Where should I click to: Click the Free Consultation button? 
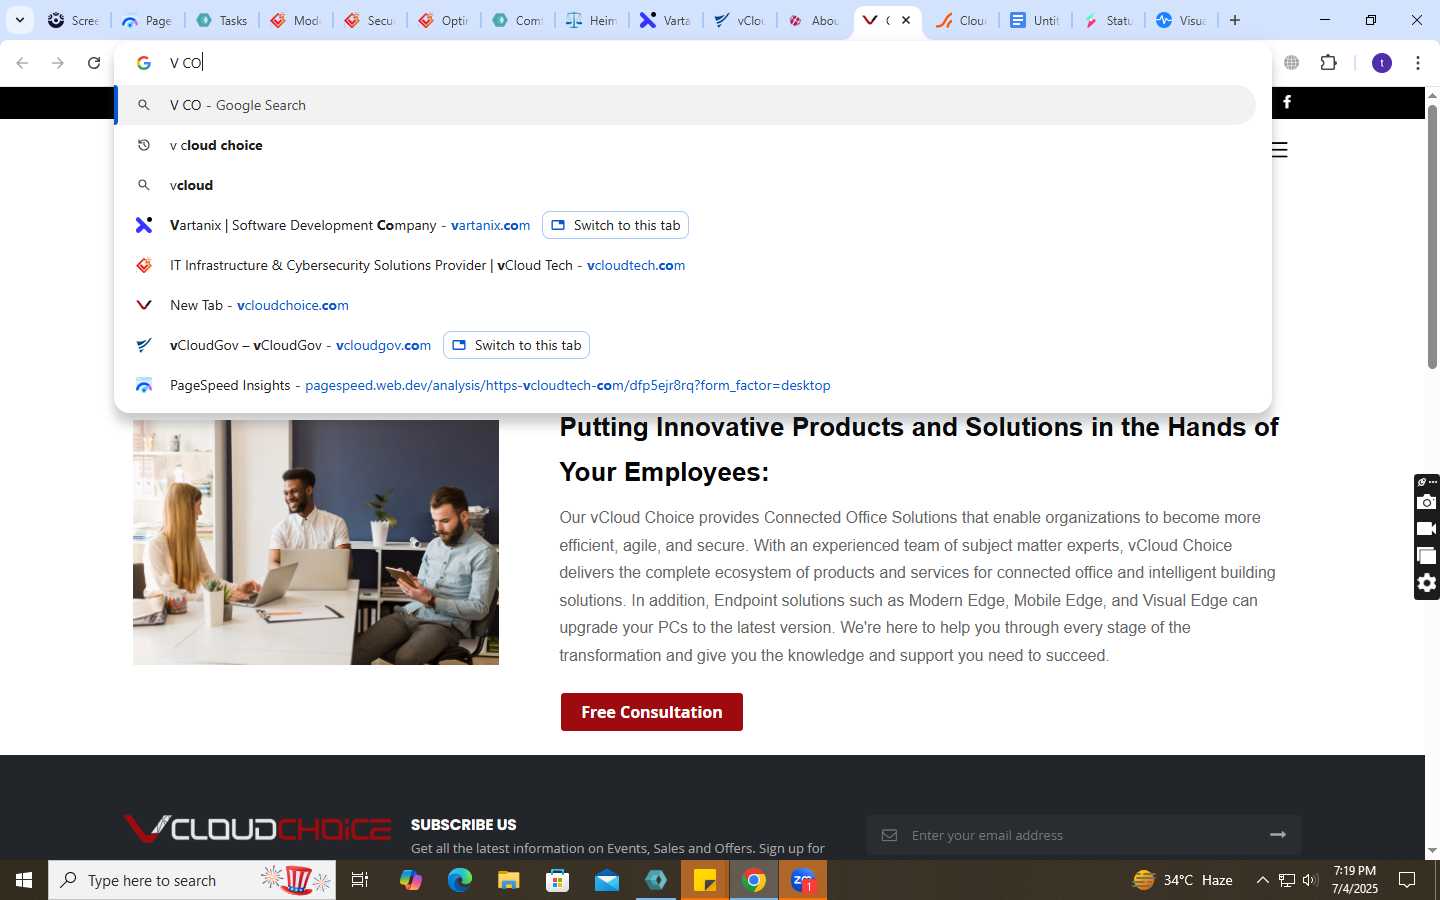651,712
